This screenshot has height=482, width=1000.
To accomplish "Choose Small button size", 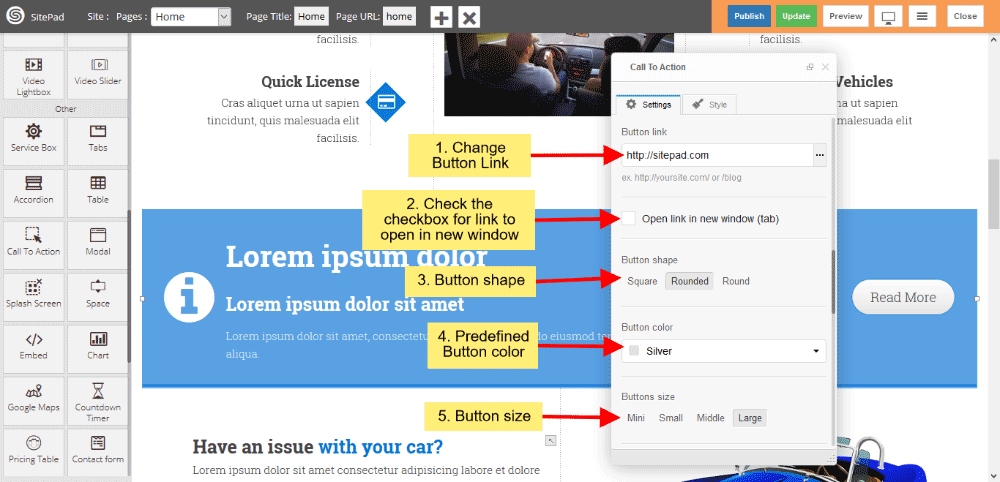I will pos(671,418).
